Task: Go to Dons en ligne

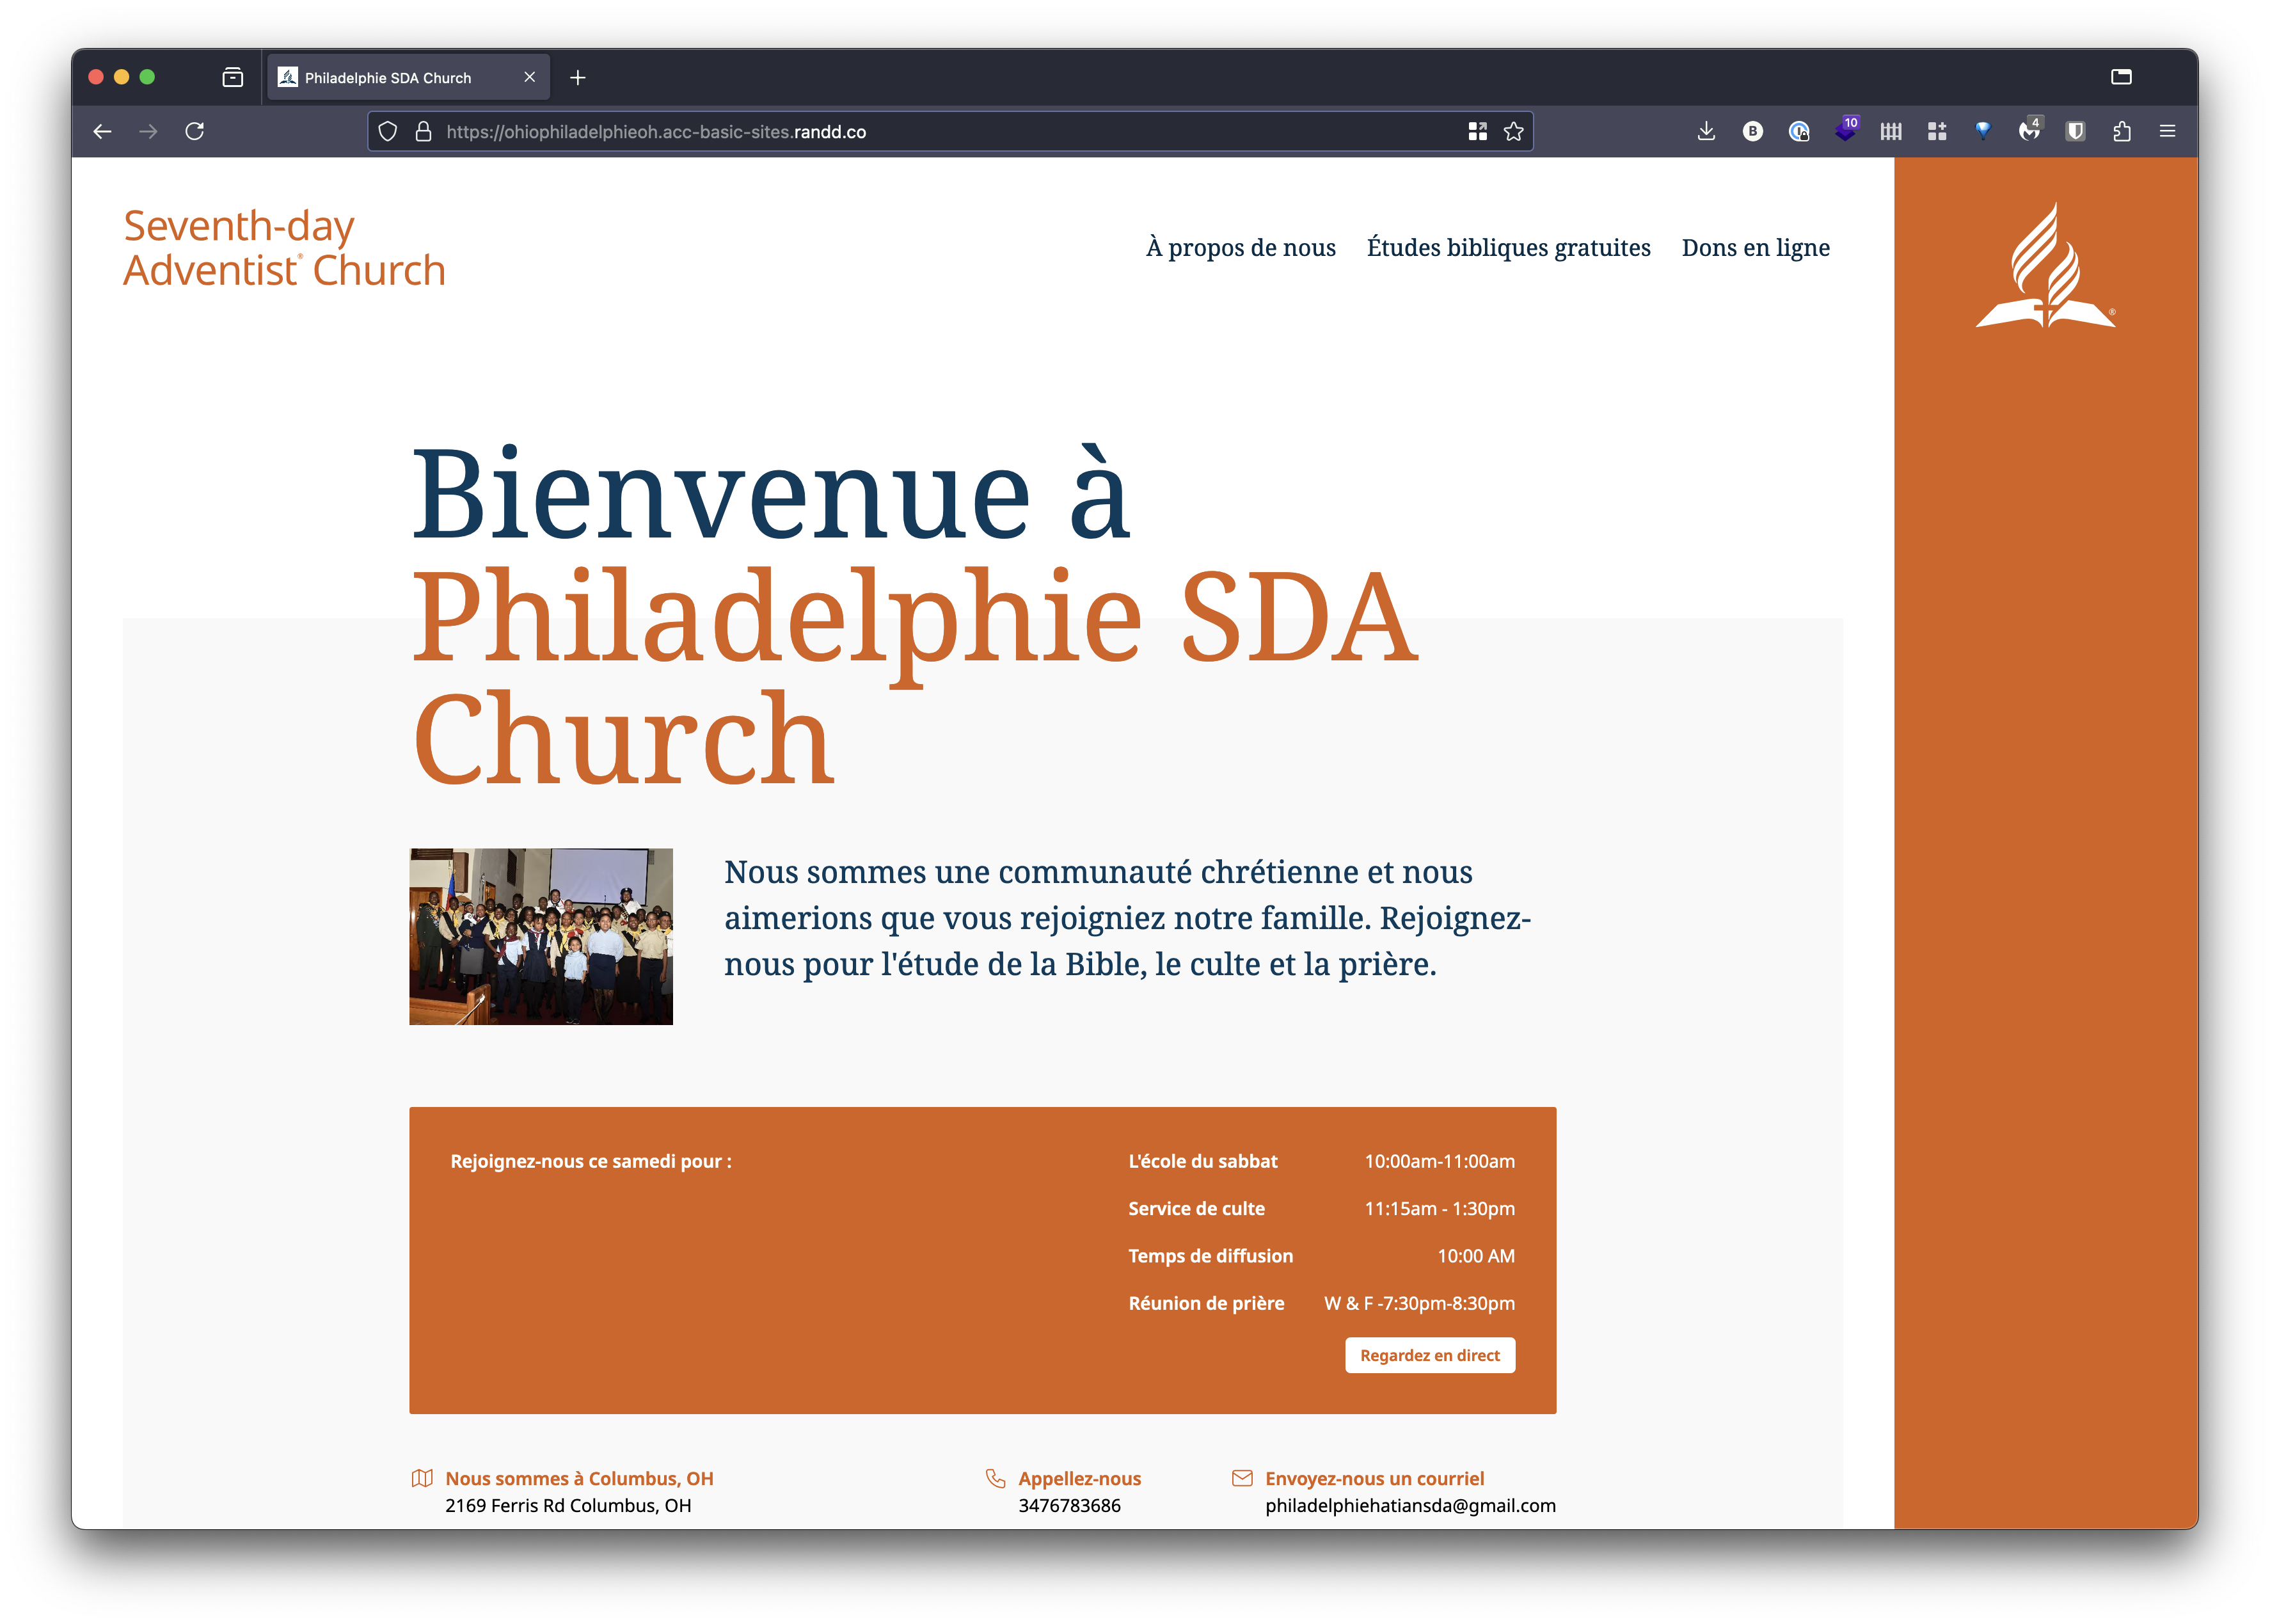Action: (1756, 247)
